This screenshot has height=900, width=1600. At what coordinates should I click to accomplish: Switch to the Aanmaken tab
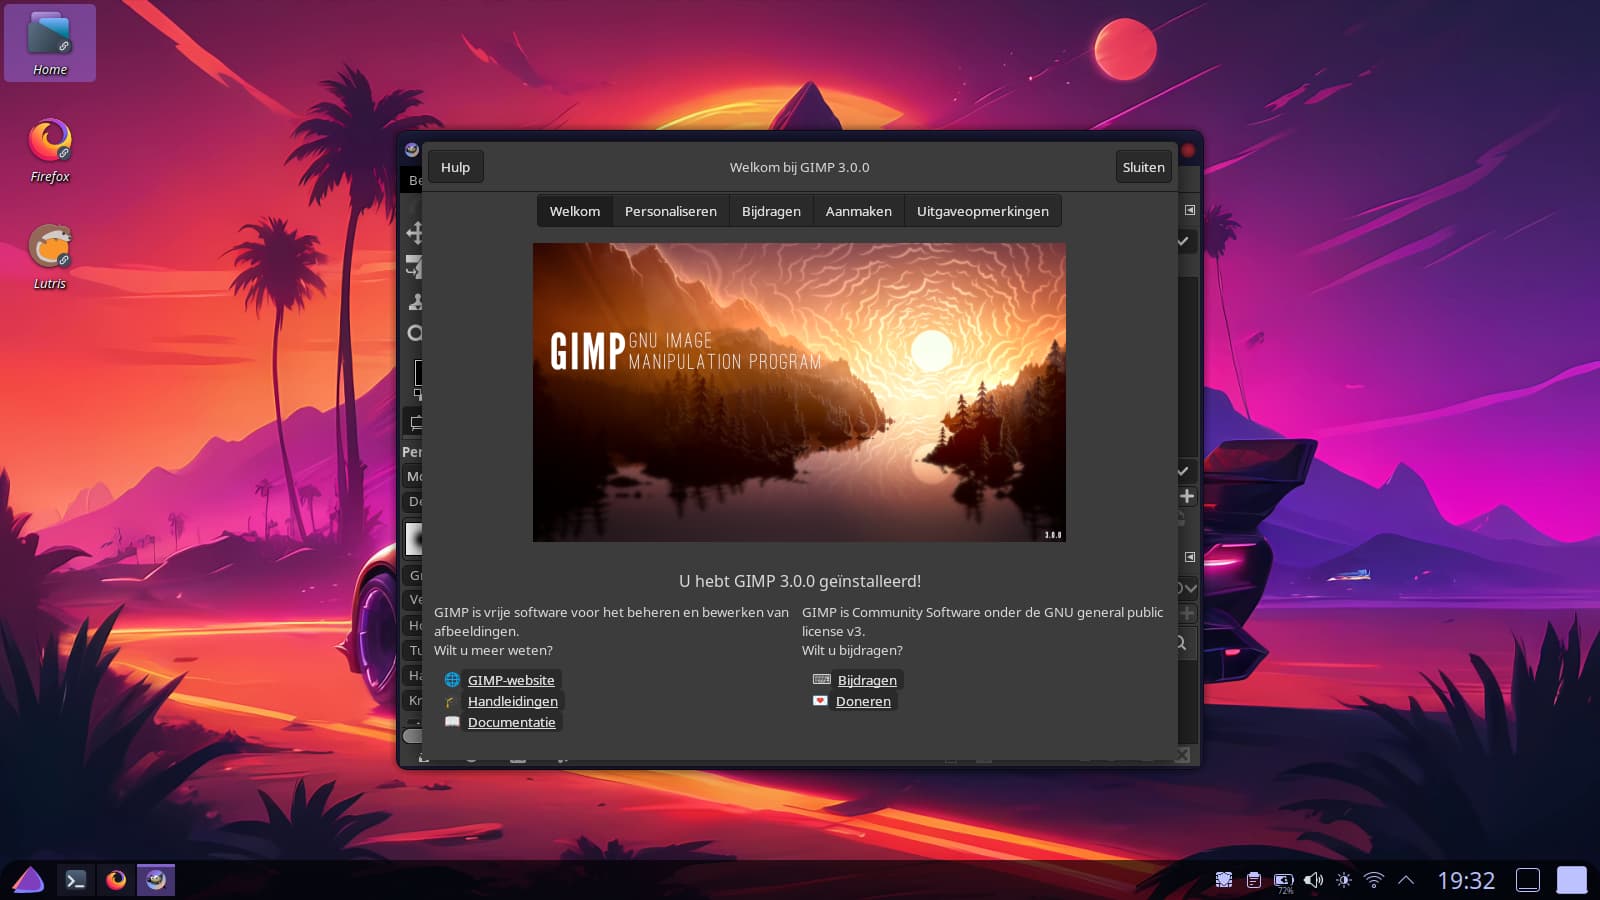pyautogui.click(x=858, y=211)
